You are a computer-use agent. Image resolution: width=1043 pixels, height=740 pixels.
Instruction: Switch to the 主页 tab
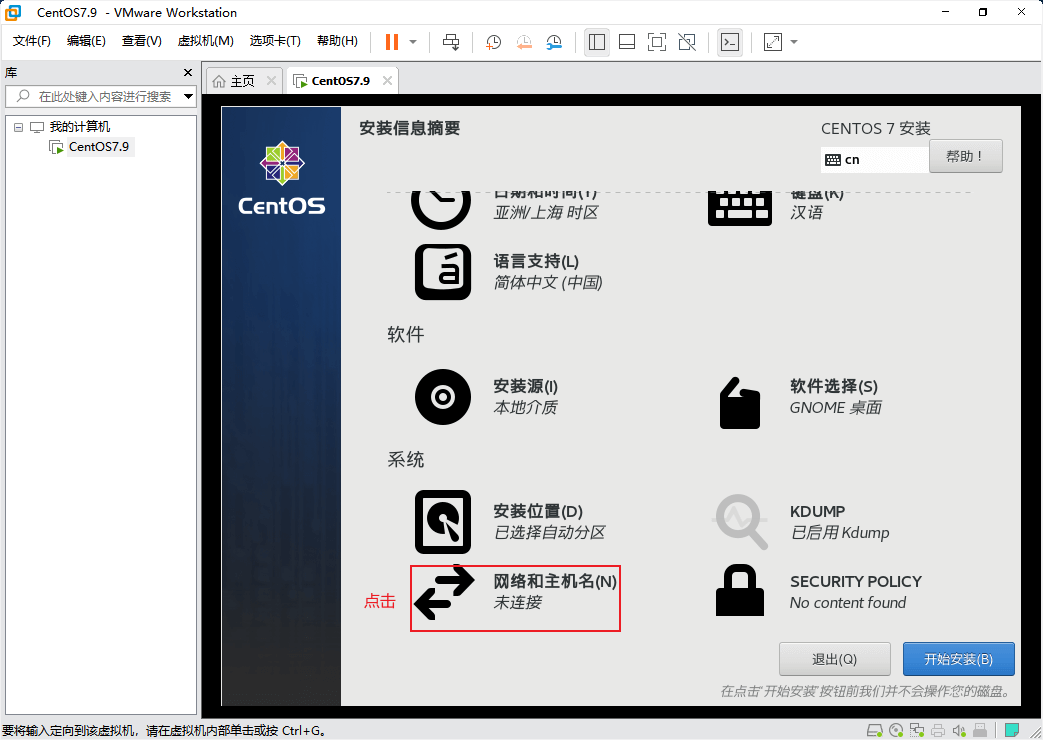tap(242, 81)
